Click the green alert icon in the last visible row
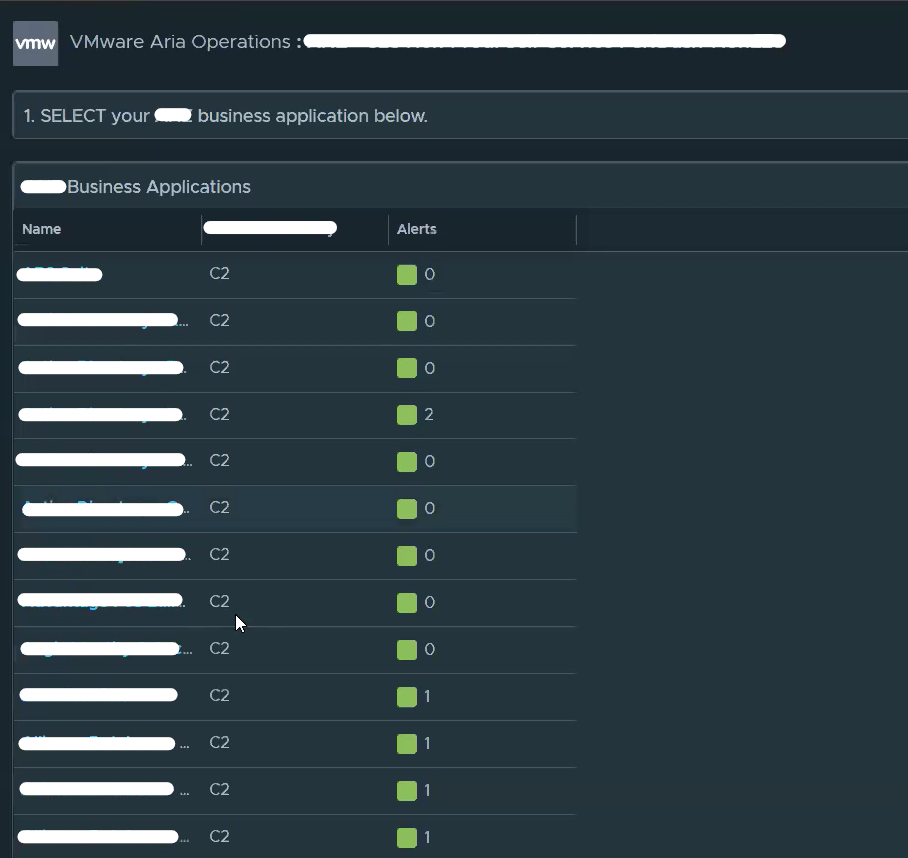 click(406, 837)
